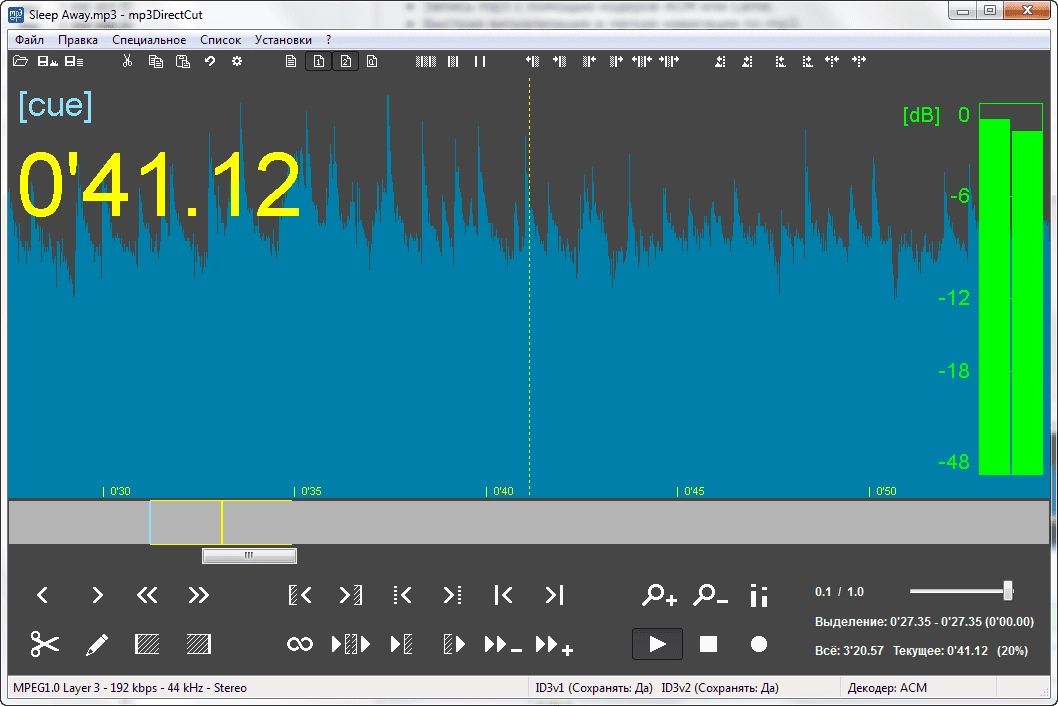
Task: Open the Правка menu
Action: (x=78, y=40)
